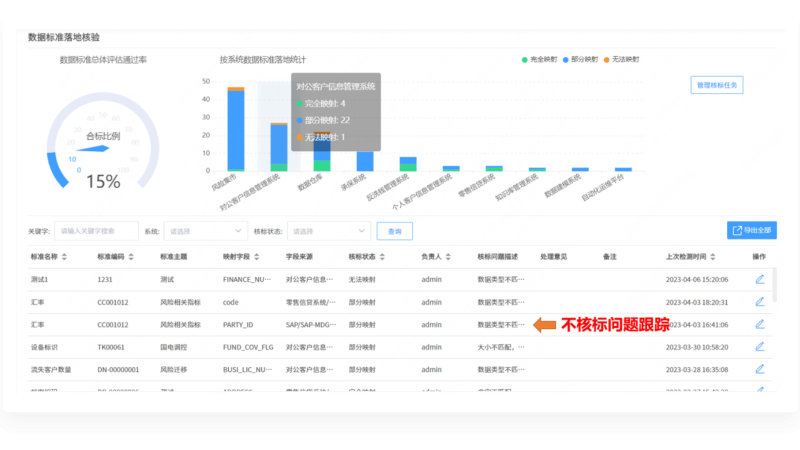Click the 个人客户信息管理系统 chart bar
800x450 pixels.
click(451, 168)
